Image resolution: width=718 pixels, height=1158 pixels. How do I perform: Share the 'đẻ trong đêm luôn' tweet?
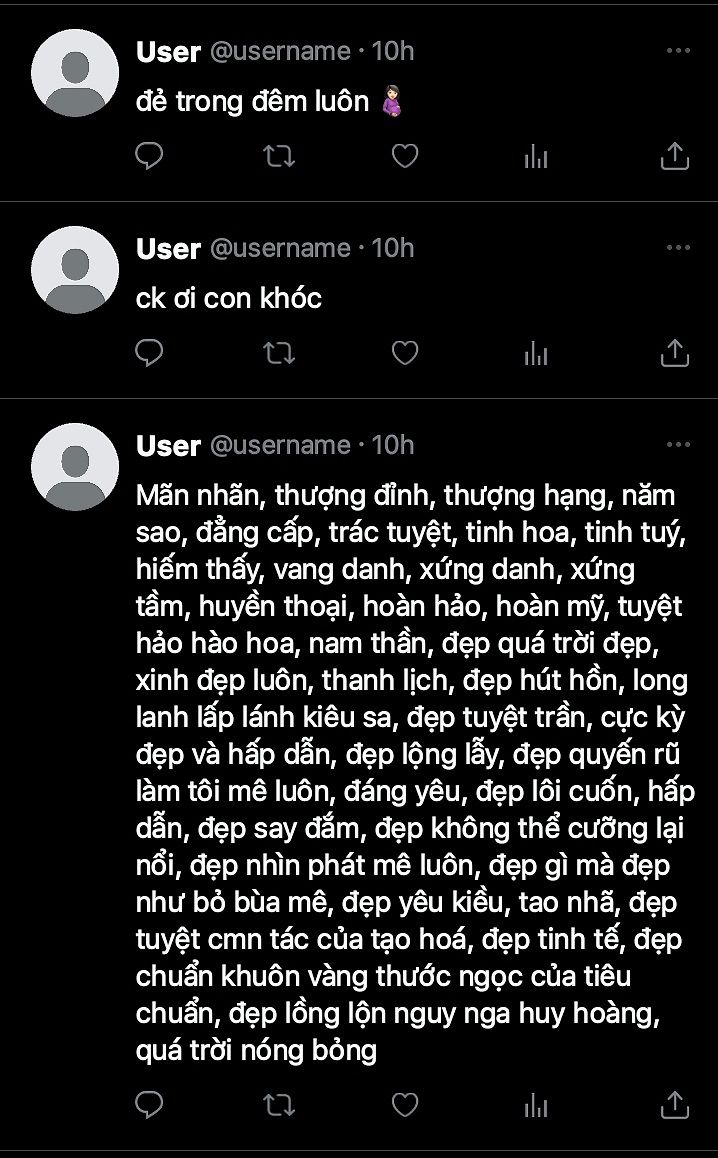pos(674,156)
